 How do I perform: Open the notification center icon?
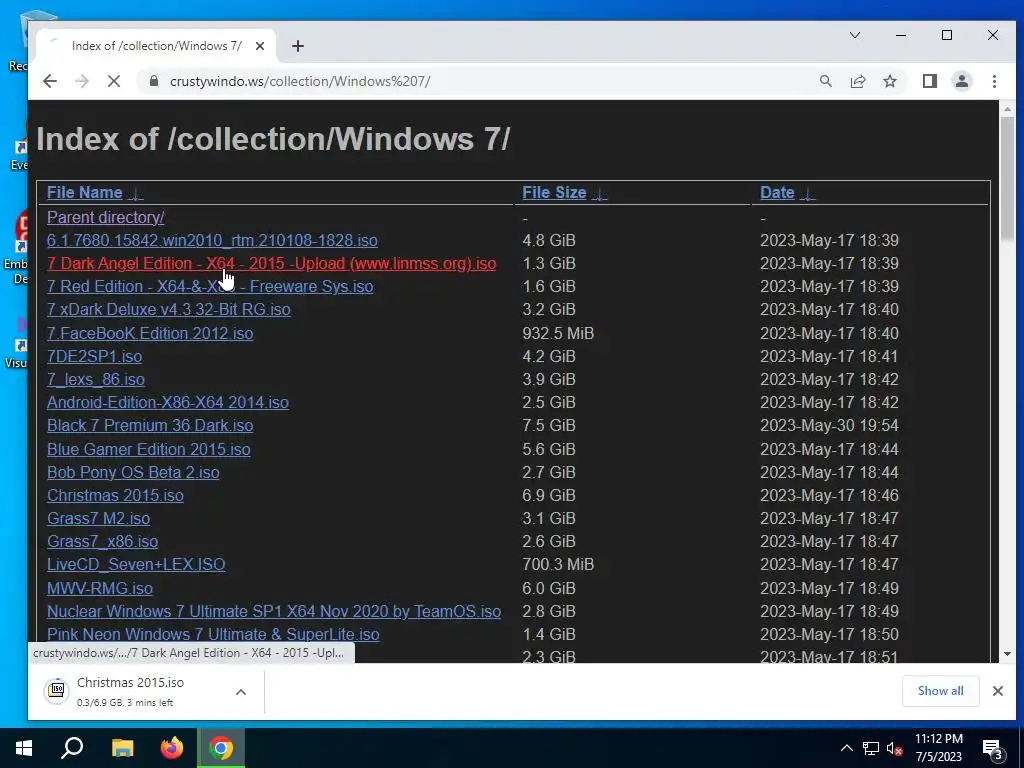click(993, 750)
